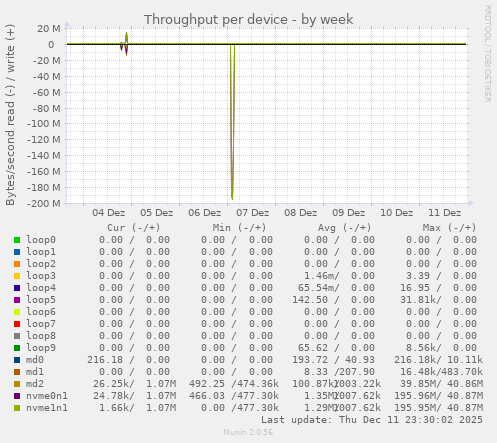The image size is (497, 443).
Task: Click the loop6 lime legend swatch
Action: coord(17,312)
